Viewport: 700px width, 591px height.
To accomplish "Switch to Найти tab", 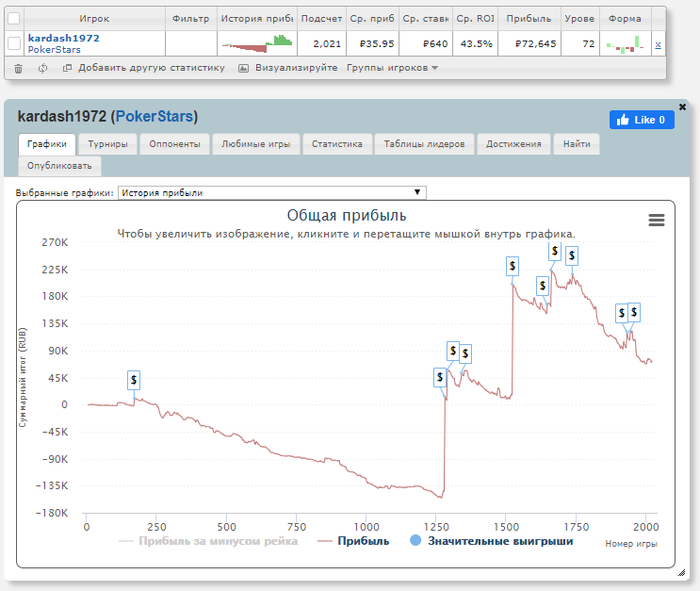I will pos(576,144).
